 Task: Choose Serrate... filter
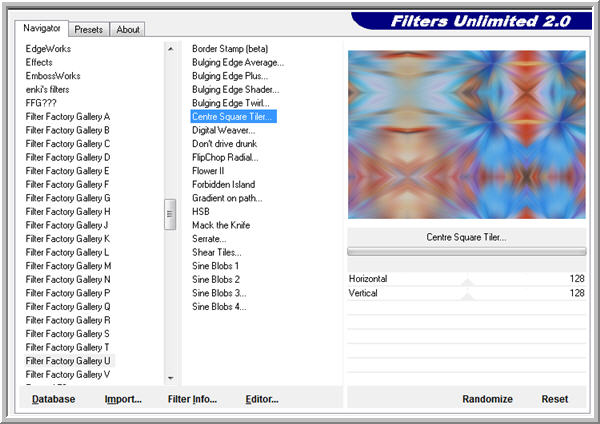[209, 239]
